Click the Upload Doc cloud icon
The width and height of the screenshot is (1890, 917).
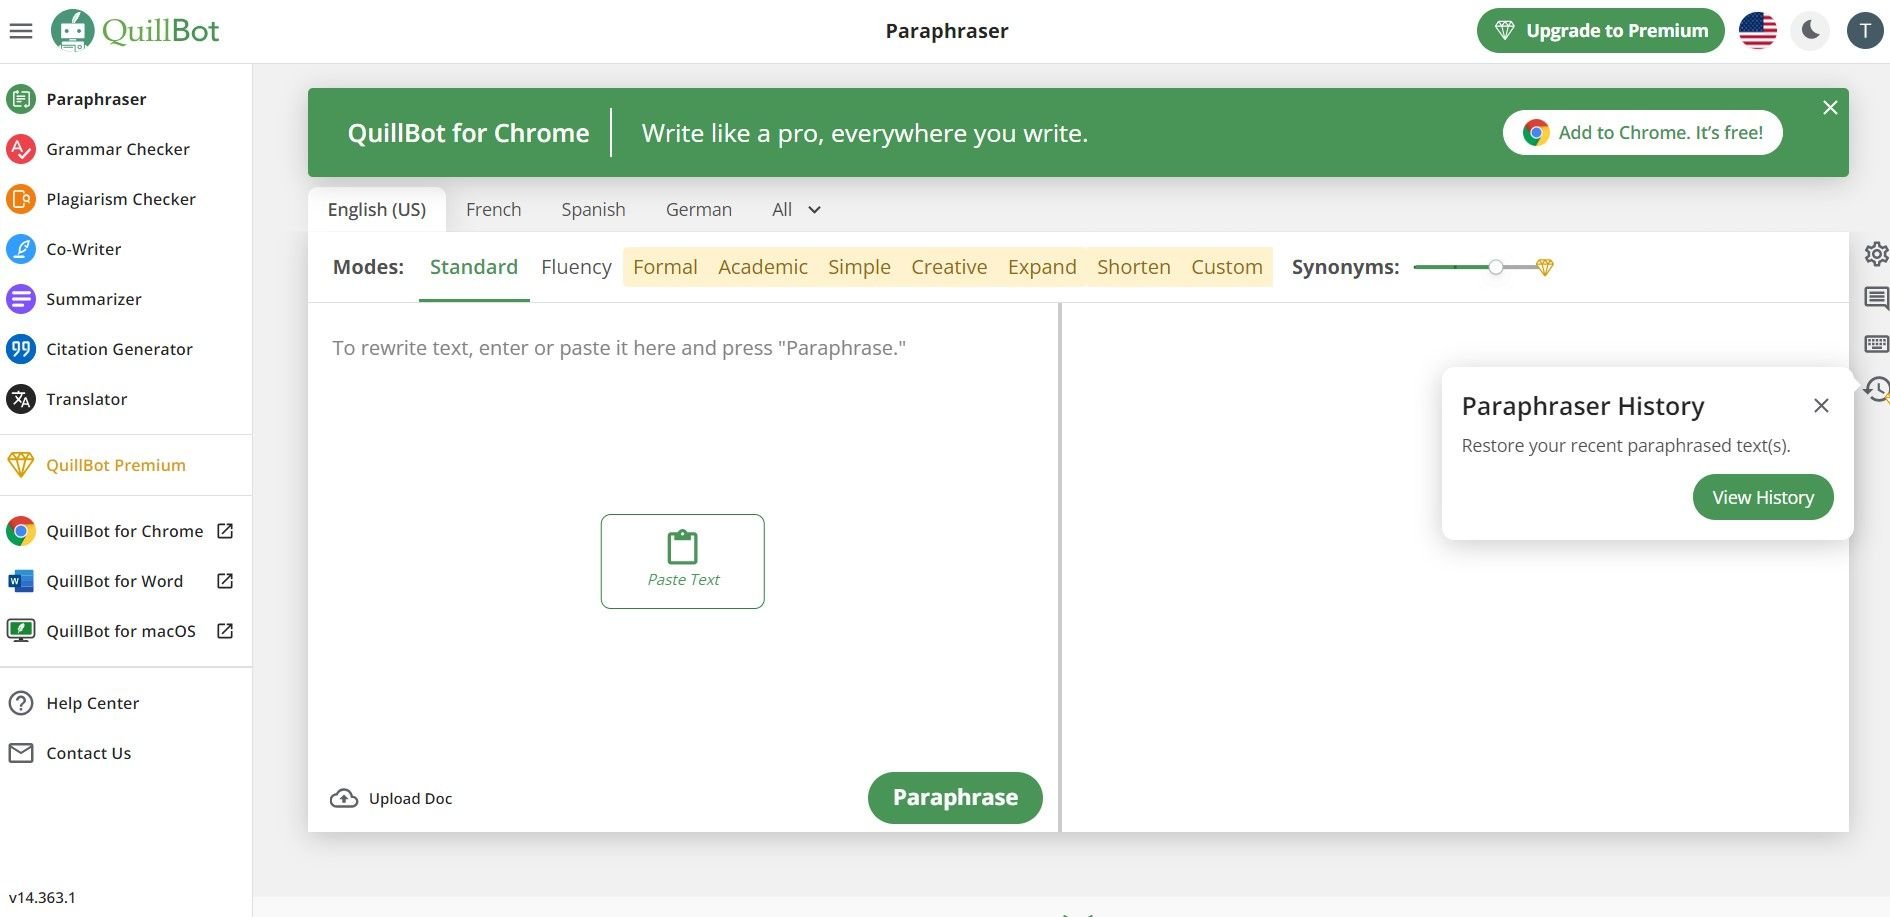pos(344,798)
